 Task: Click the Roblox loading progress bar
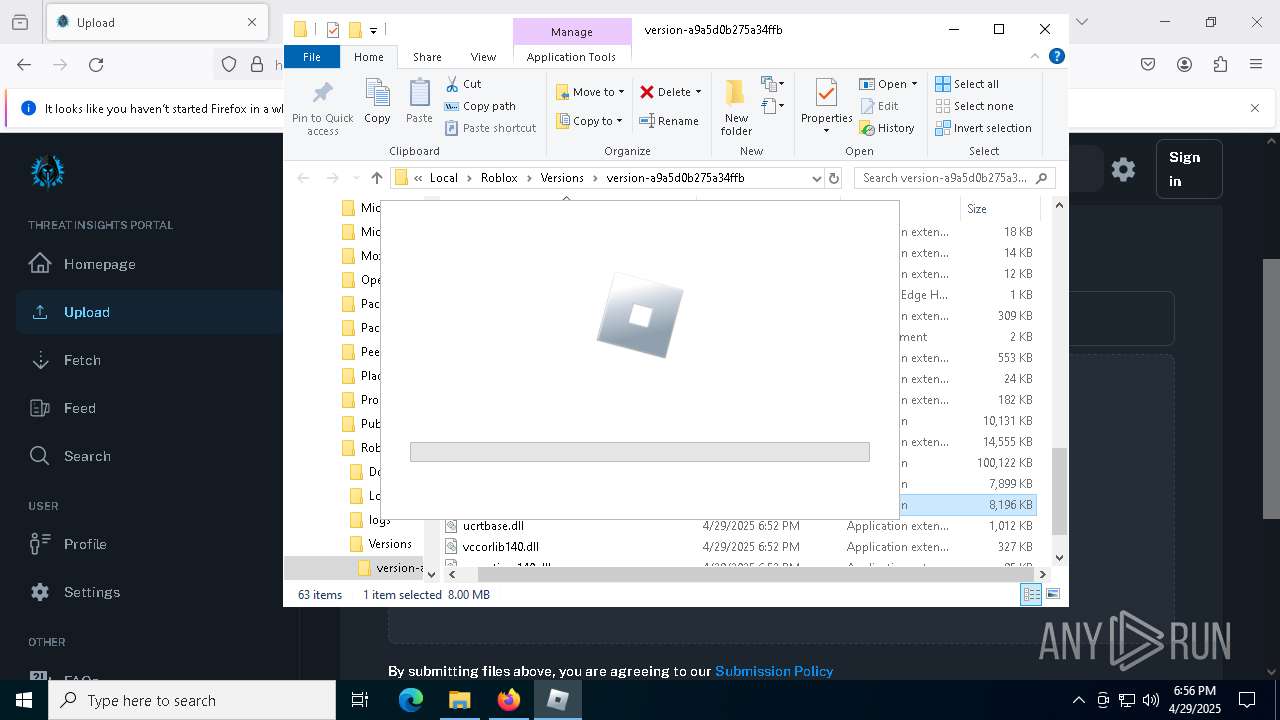tap(640, 452)
